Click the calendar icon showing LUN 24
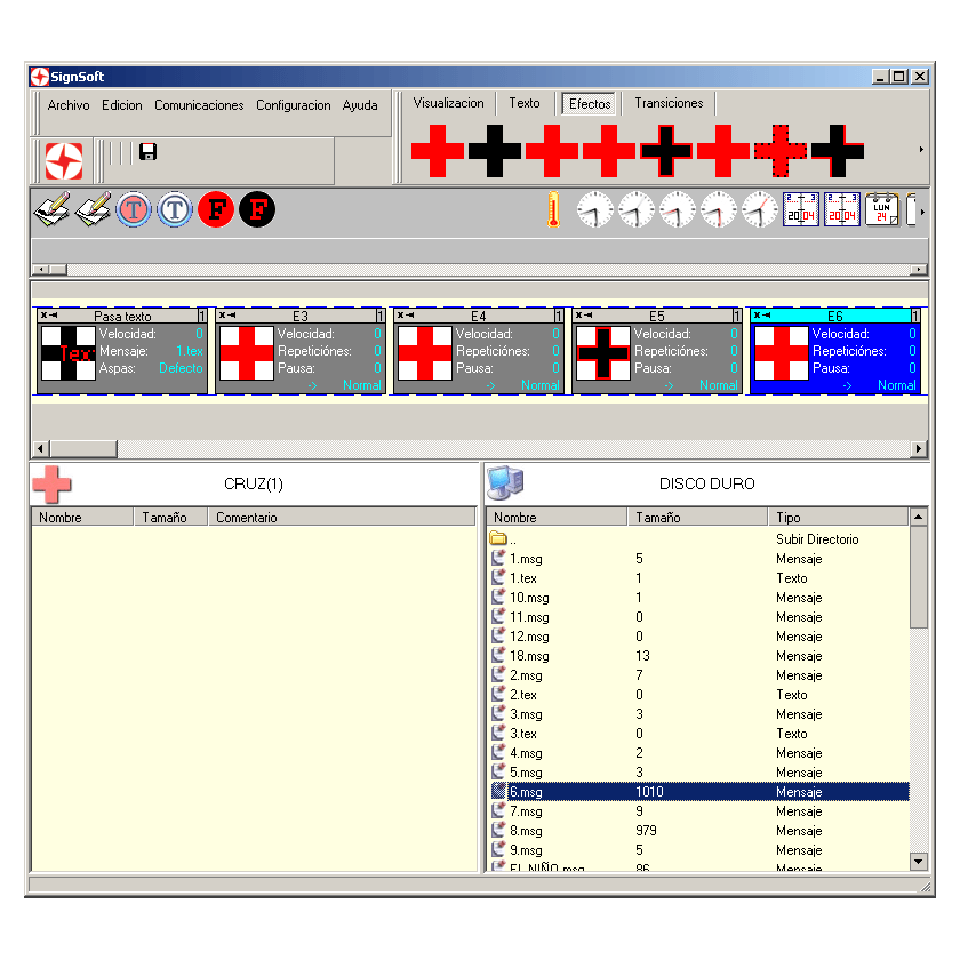Viewport: 960px width, 960px height. point(881,210)
